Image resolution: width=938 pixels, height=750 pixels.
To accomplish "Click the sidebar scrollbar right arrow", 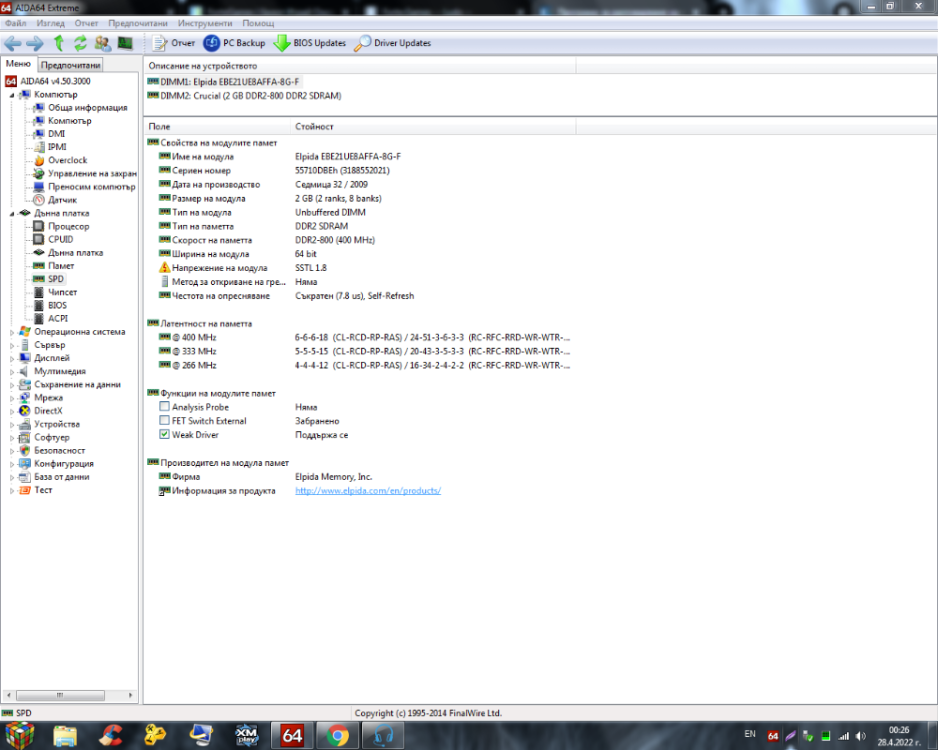I will (x=130, y=695).
